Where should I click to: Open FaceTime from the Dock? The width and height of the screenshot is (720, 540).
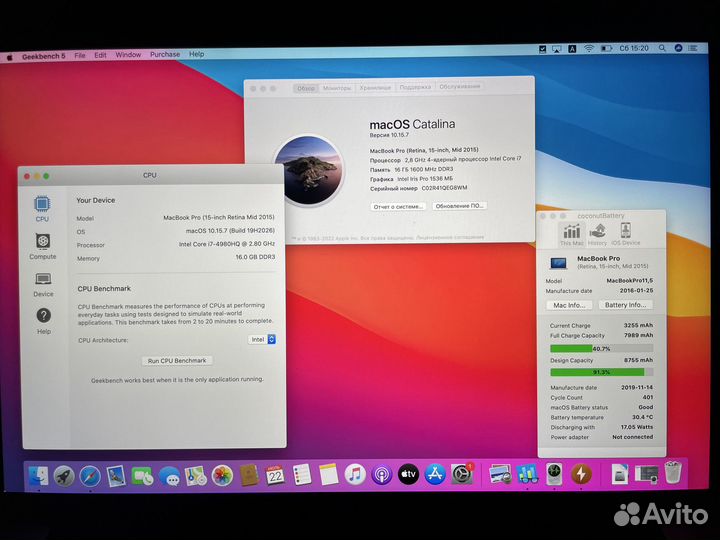click(x=142, y=476)
